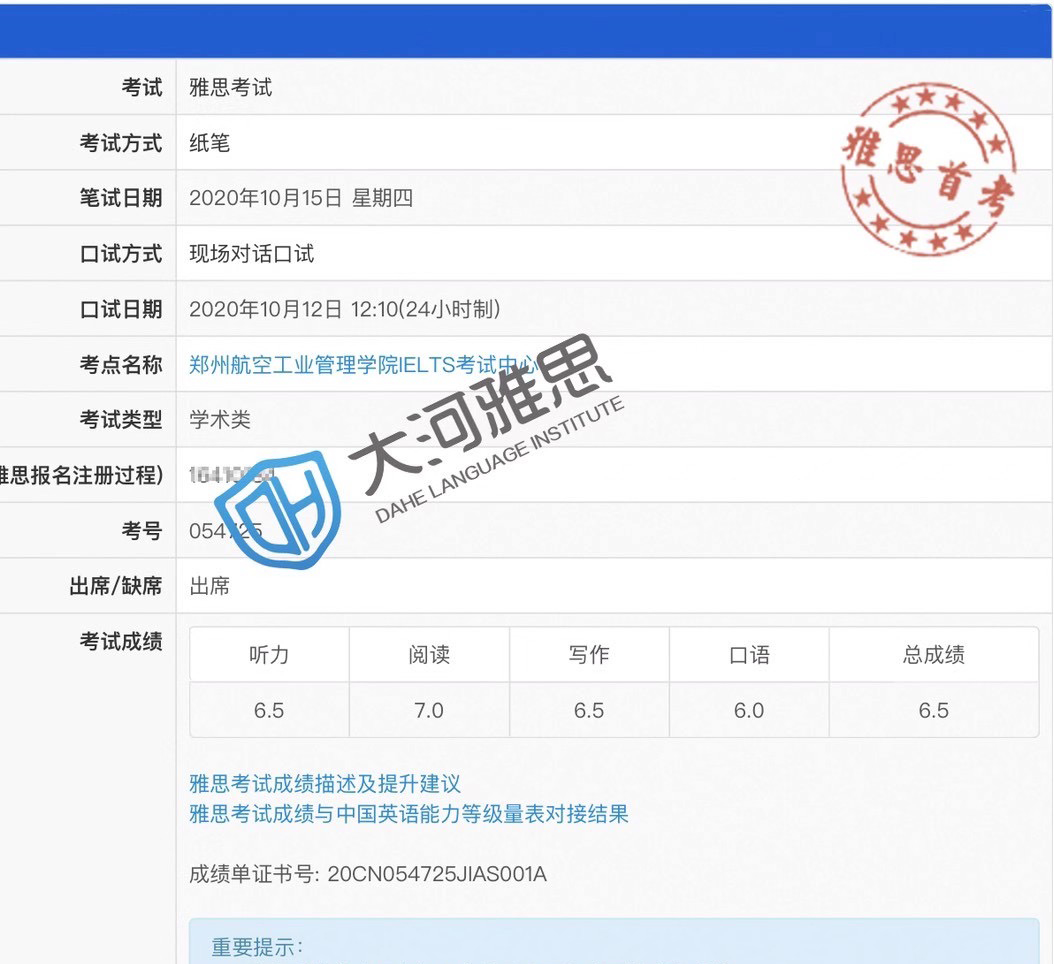This screenshot has height=964, width=1054.
Task: Select the '雅思考试' exam name value
Action: 231,87
